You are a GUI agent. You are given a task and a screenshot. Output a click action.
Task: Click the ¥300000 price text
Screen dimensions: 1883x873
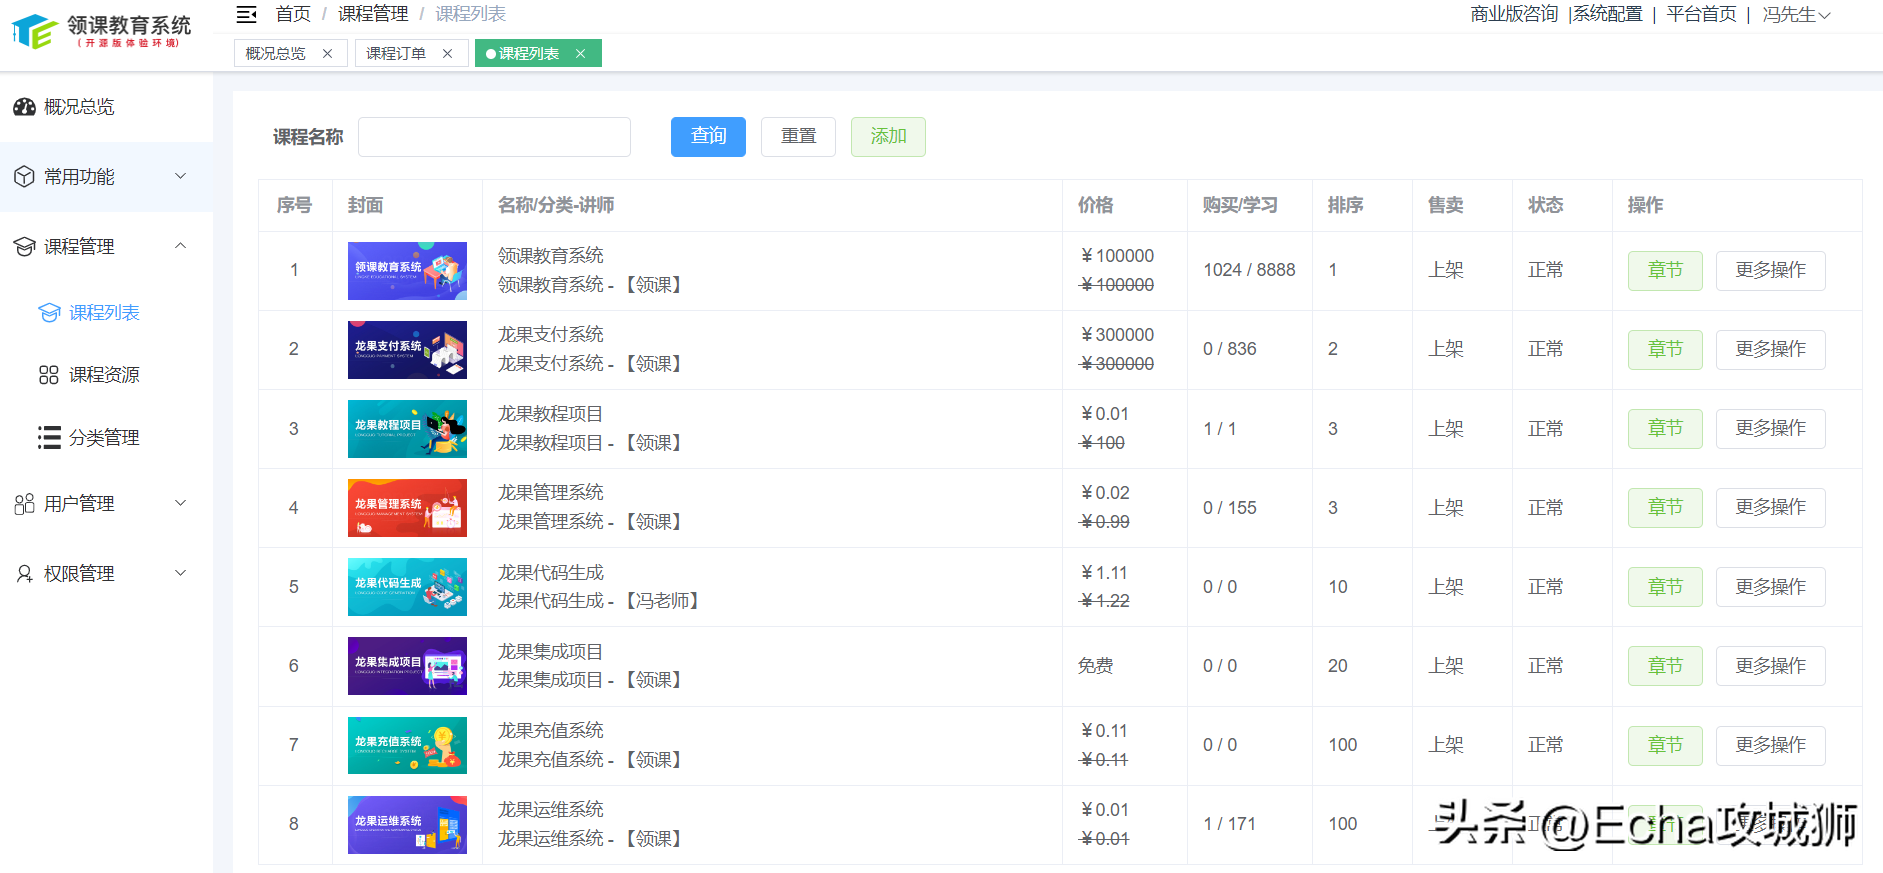click(x=1117, y=335)
